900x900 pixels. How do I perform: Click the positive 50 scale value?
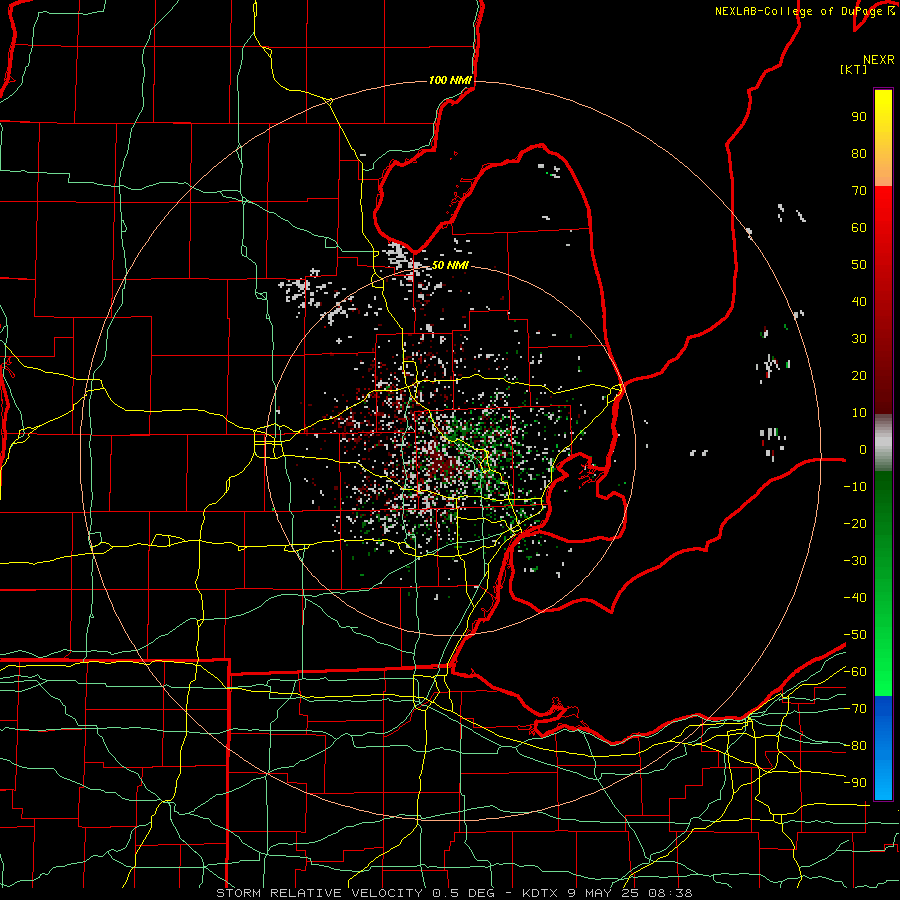pos(859,265)
